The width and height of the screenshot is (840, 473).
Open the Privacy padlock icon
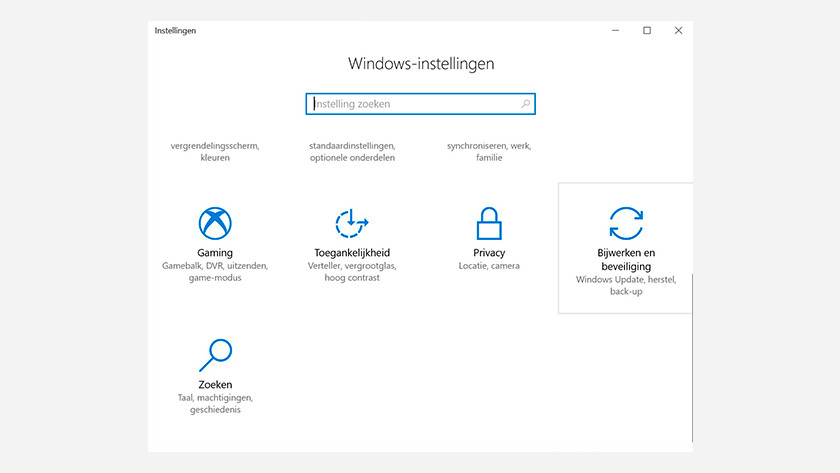coord(489,223)
